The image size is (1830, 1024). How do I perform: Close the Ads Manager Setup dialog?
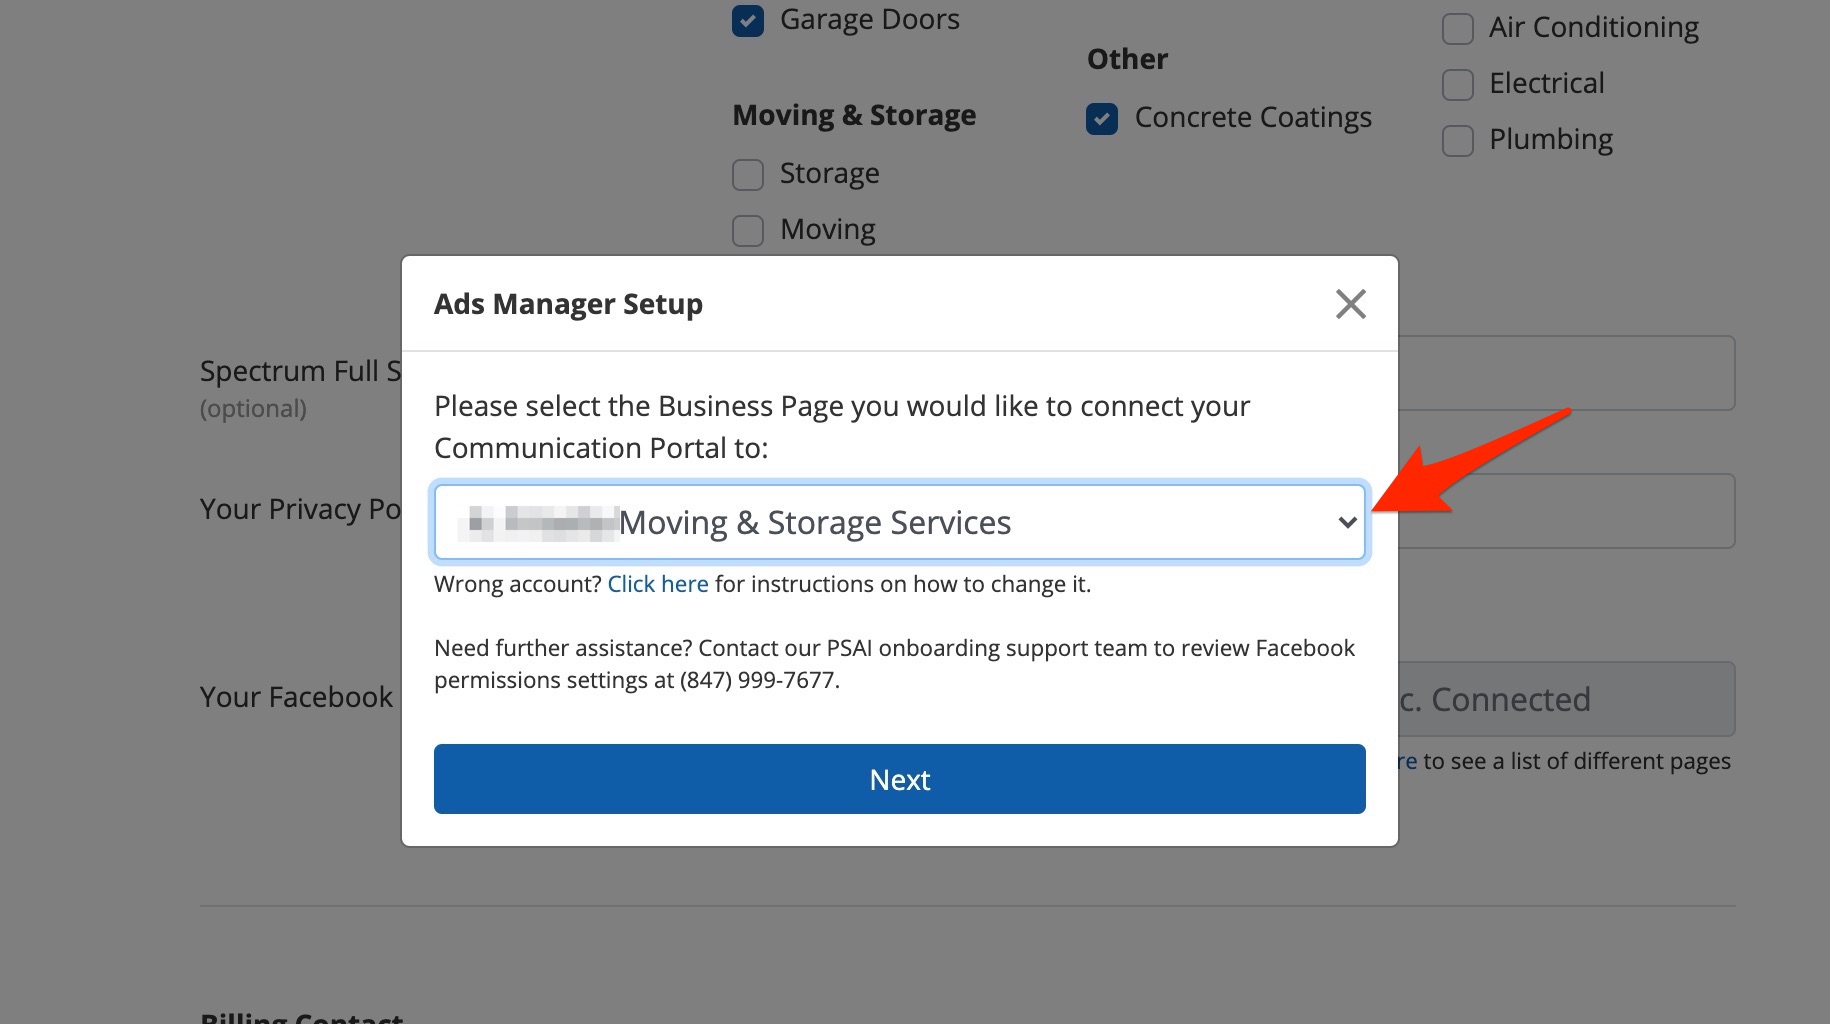[1350, 304]
